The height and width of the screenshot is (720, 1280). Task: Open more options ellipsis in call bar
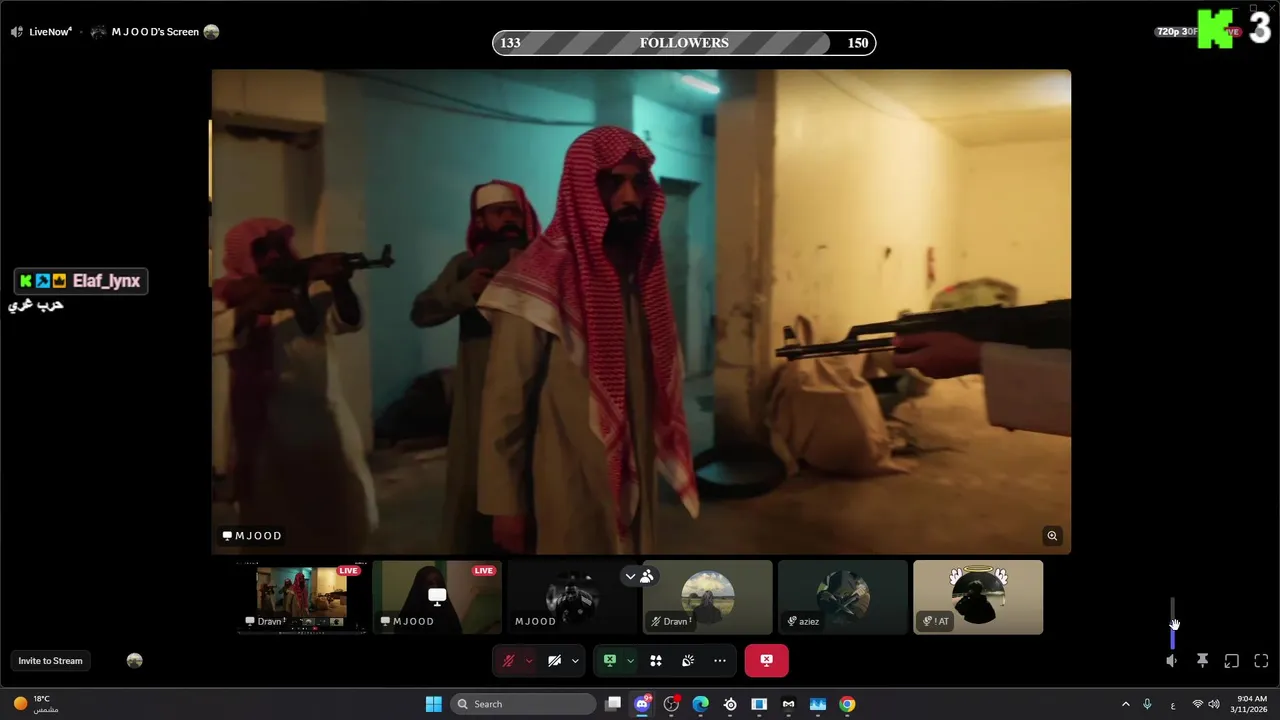[x=720, y=661]
